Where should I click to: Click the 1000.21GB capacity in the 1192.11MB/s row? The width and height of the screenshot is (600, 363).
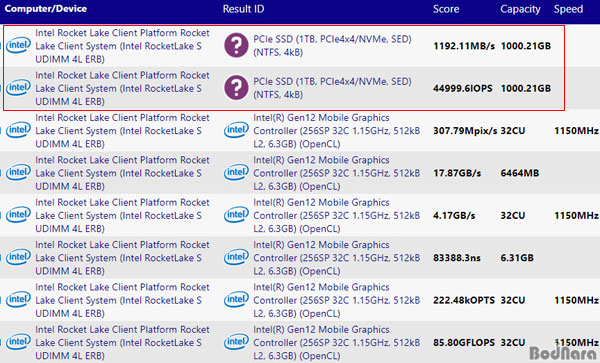pos(526,46)
